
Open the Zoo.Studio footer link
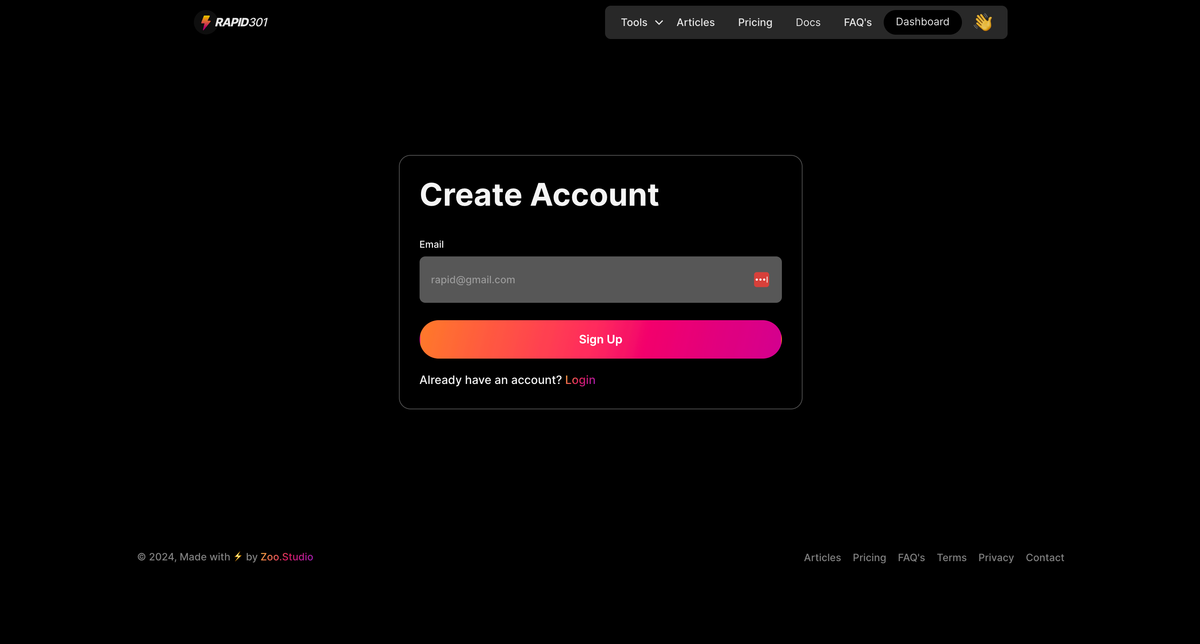tap(287, 557)
